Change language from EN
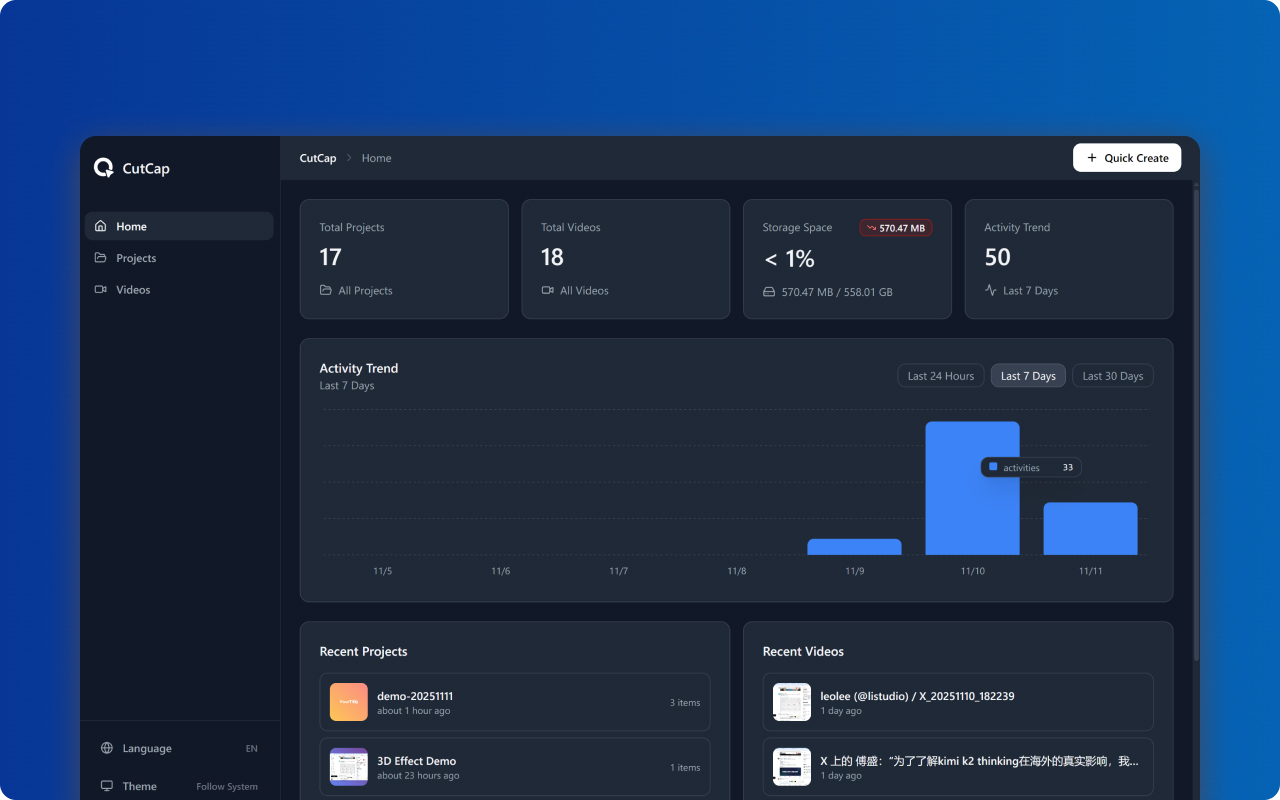This screenshot has height=800, width=1280. click(x=251, y=748)
